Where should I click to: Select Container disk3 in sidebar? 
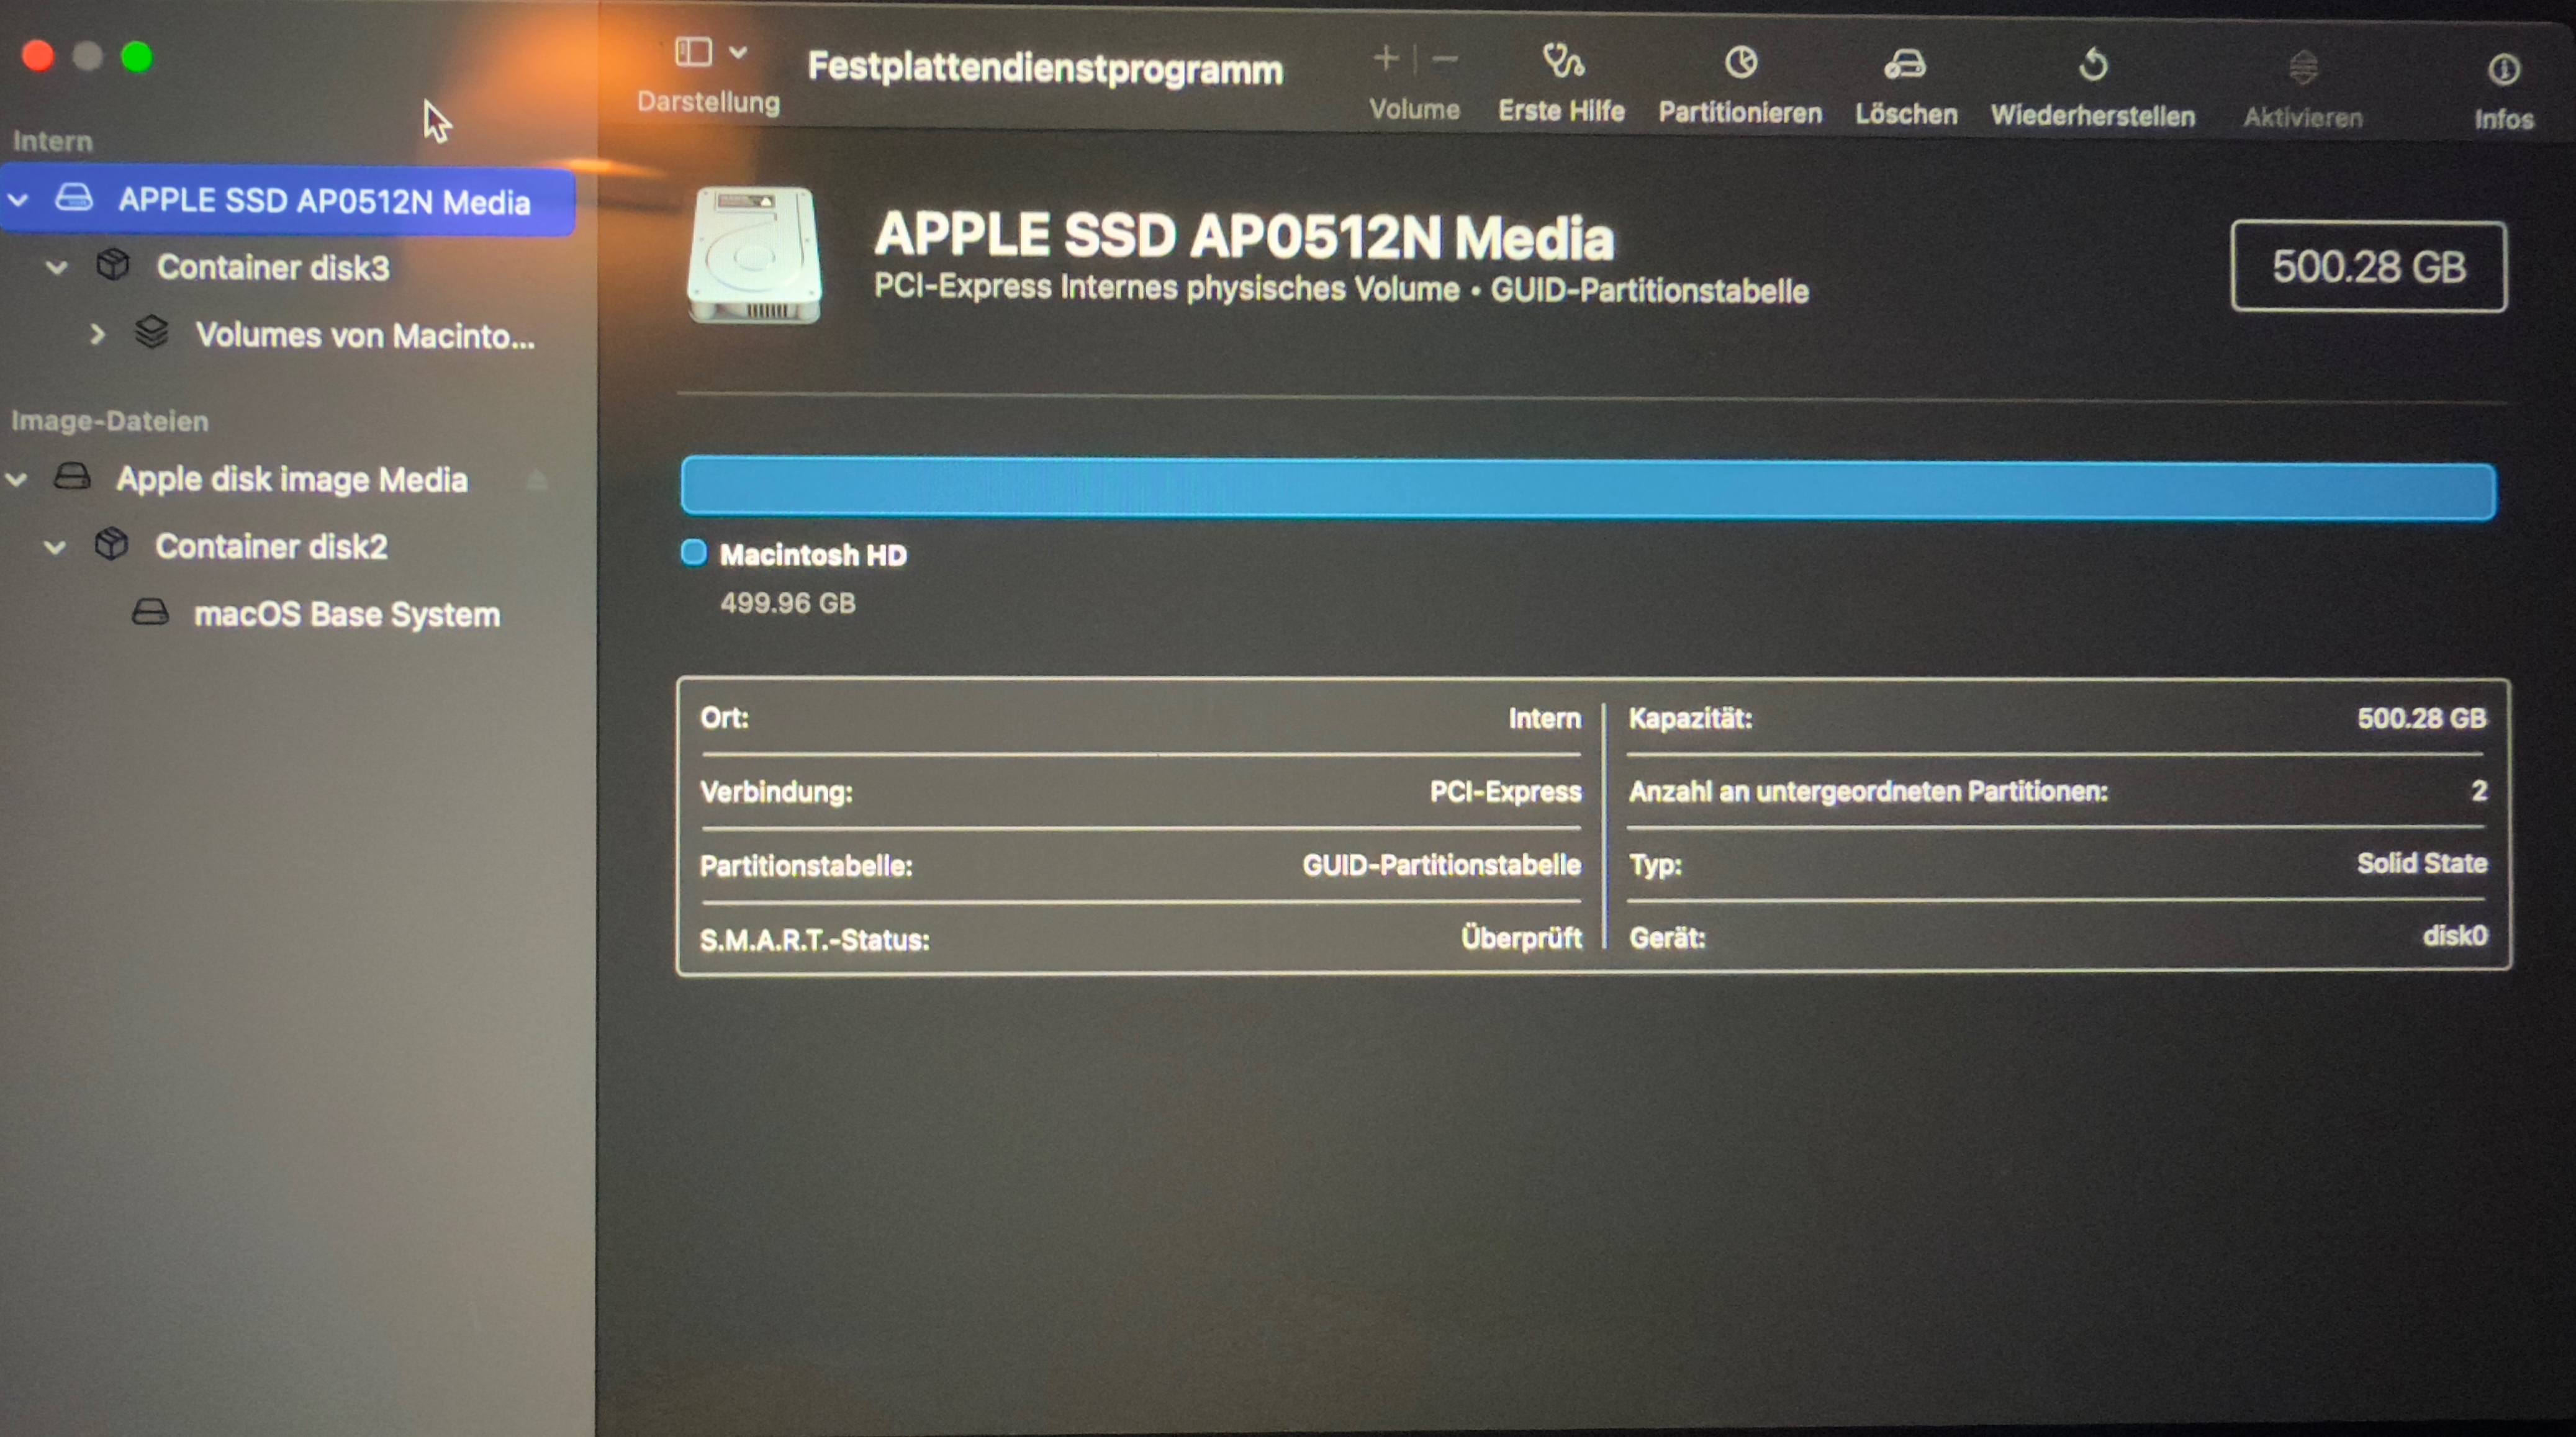[272, 267]
